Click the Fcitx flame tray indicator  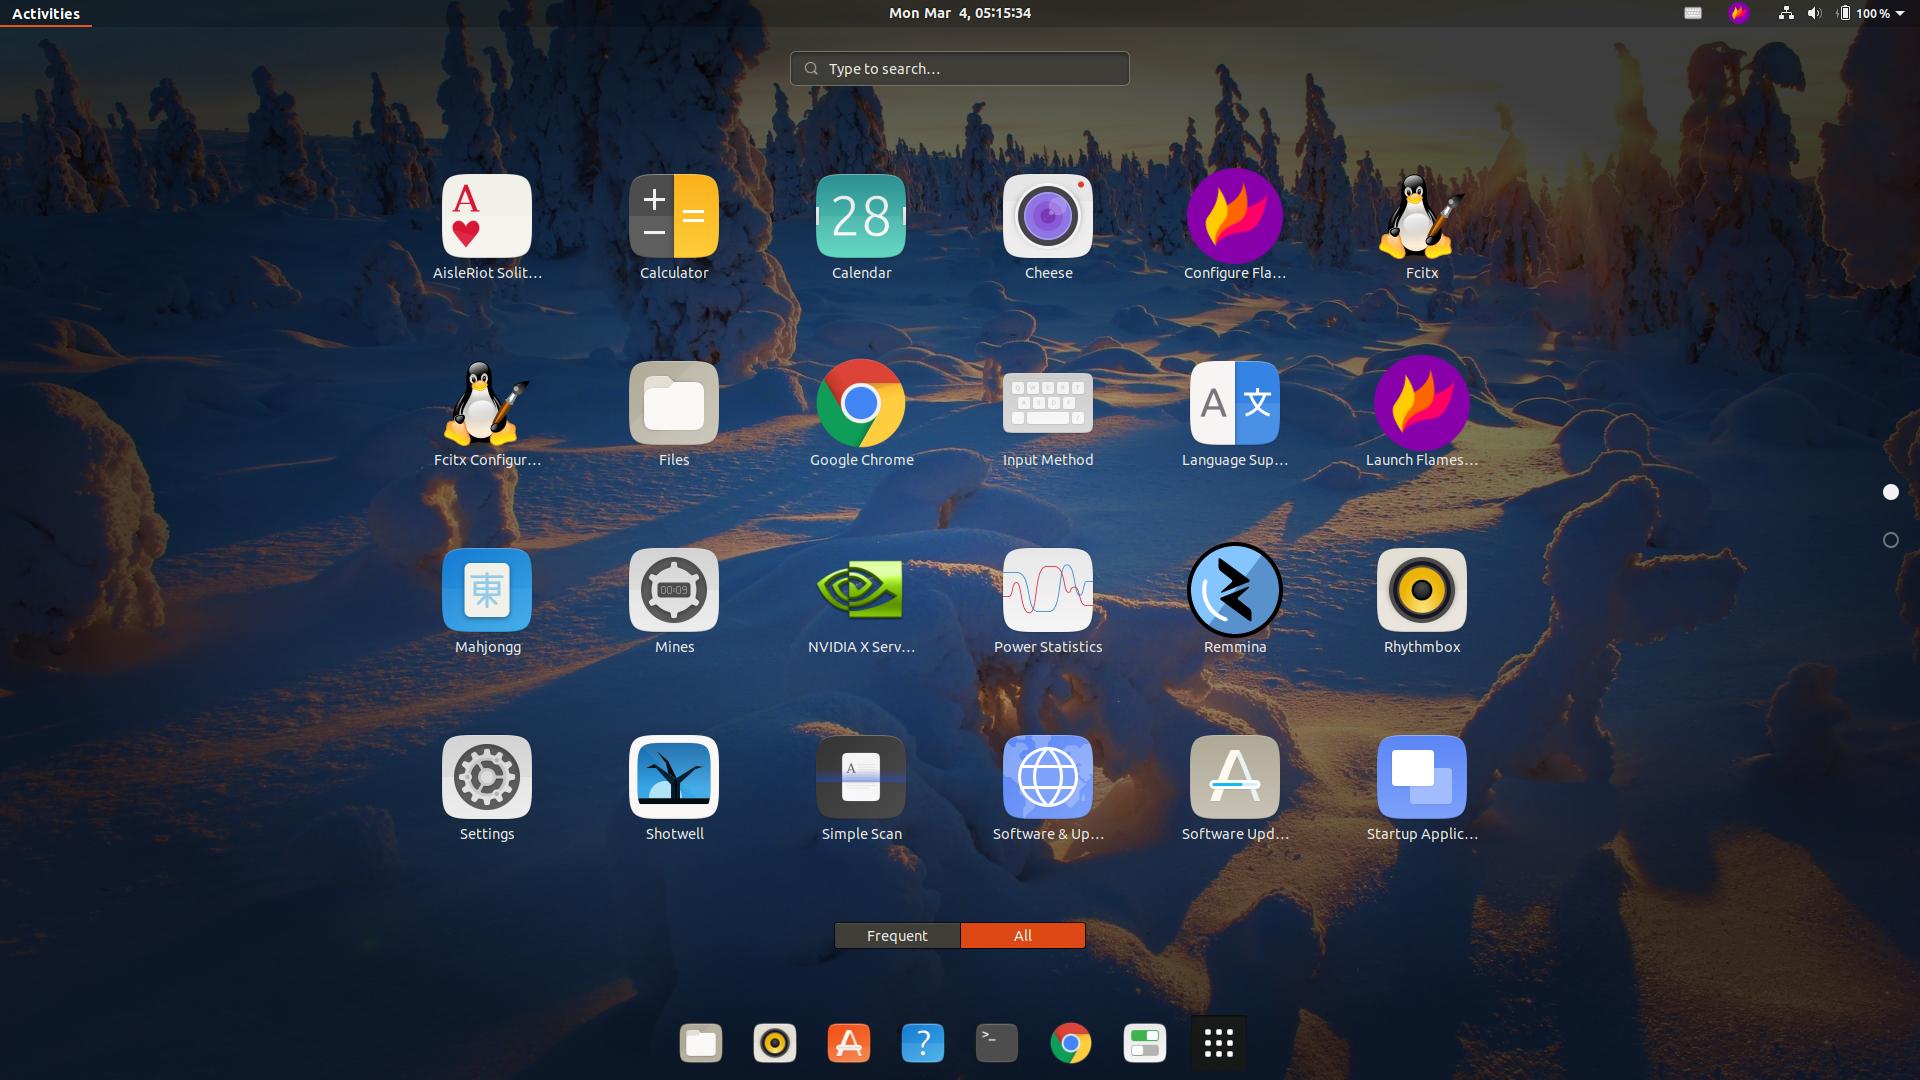click(x=1739, y=13)
